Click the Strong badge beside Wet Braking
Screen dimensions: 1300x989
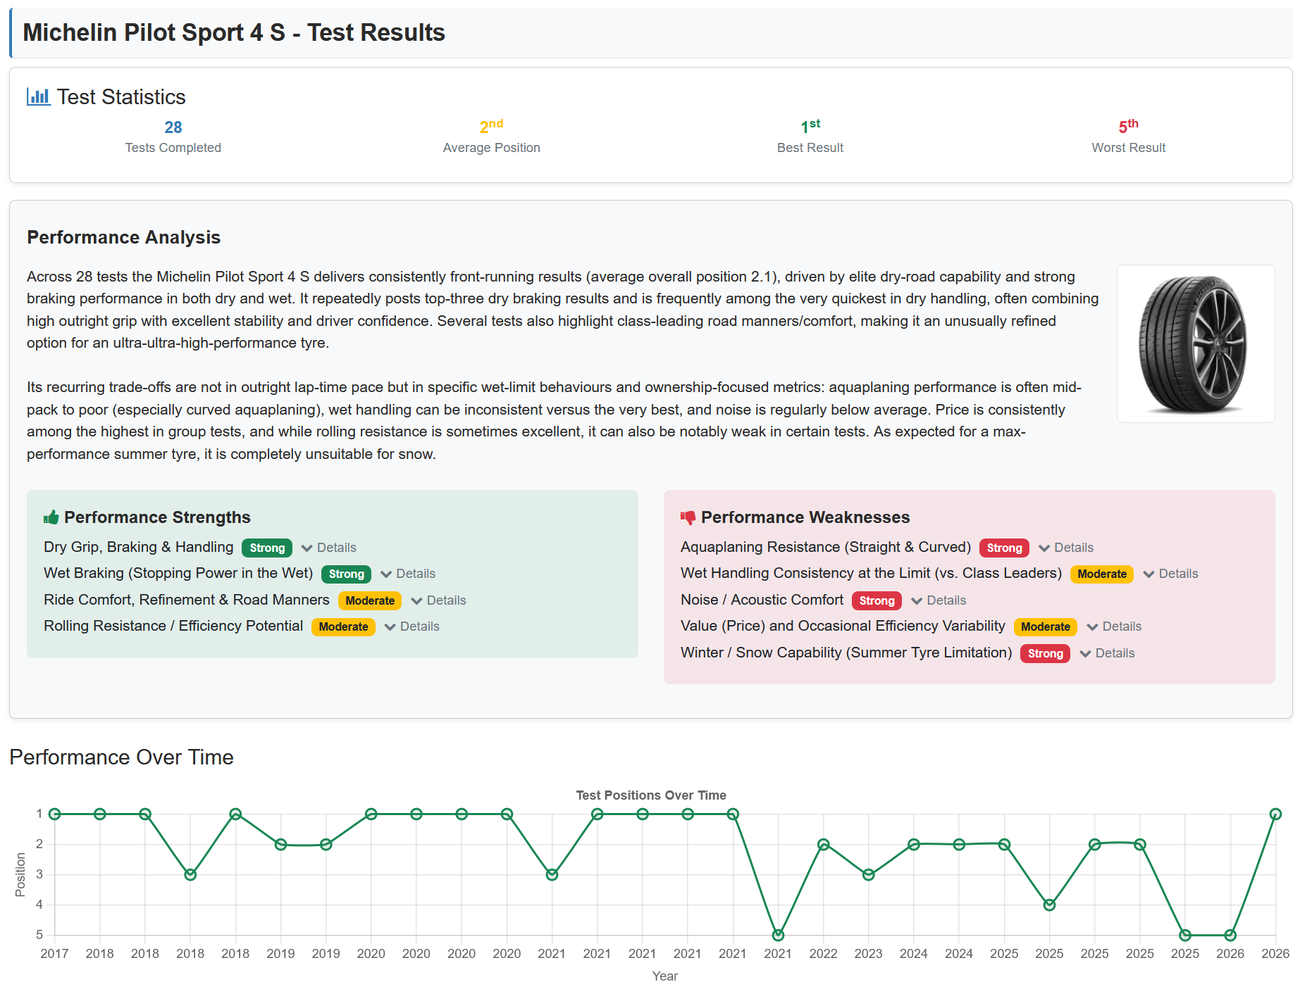(x=346, y=574)
